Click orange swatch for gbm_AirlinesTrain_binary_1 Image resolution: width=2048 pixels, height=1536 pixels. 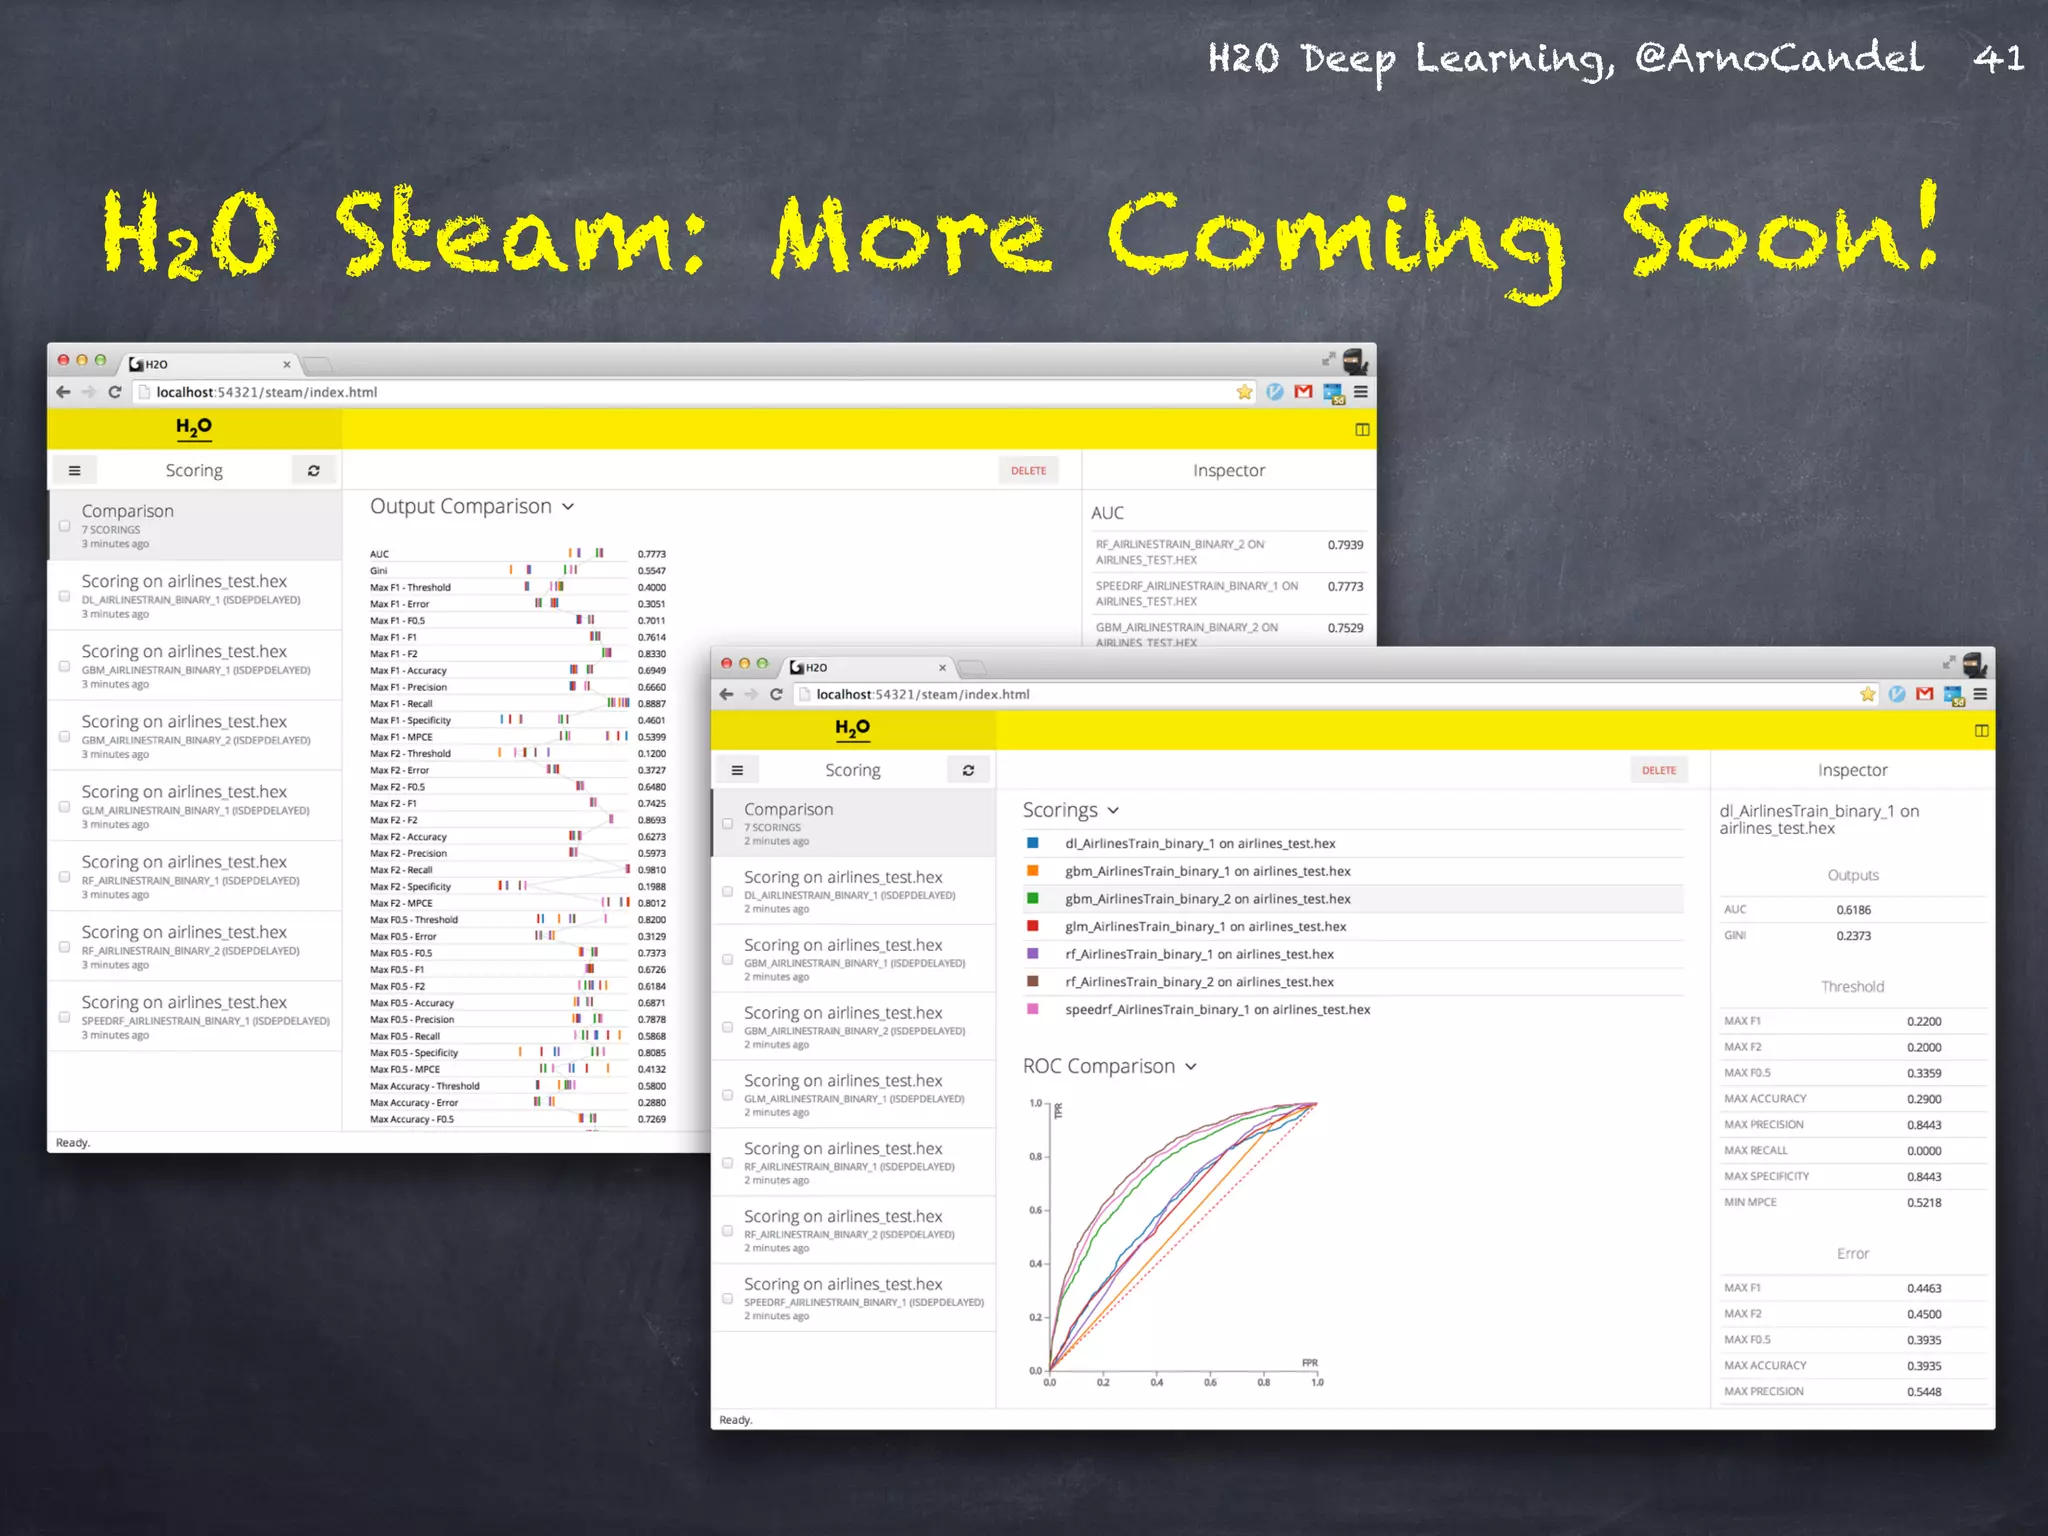point(1033,871)
